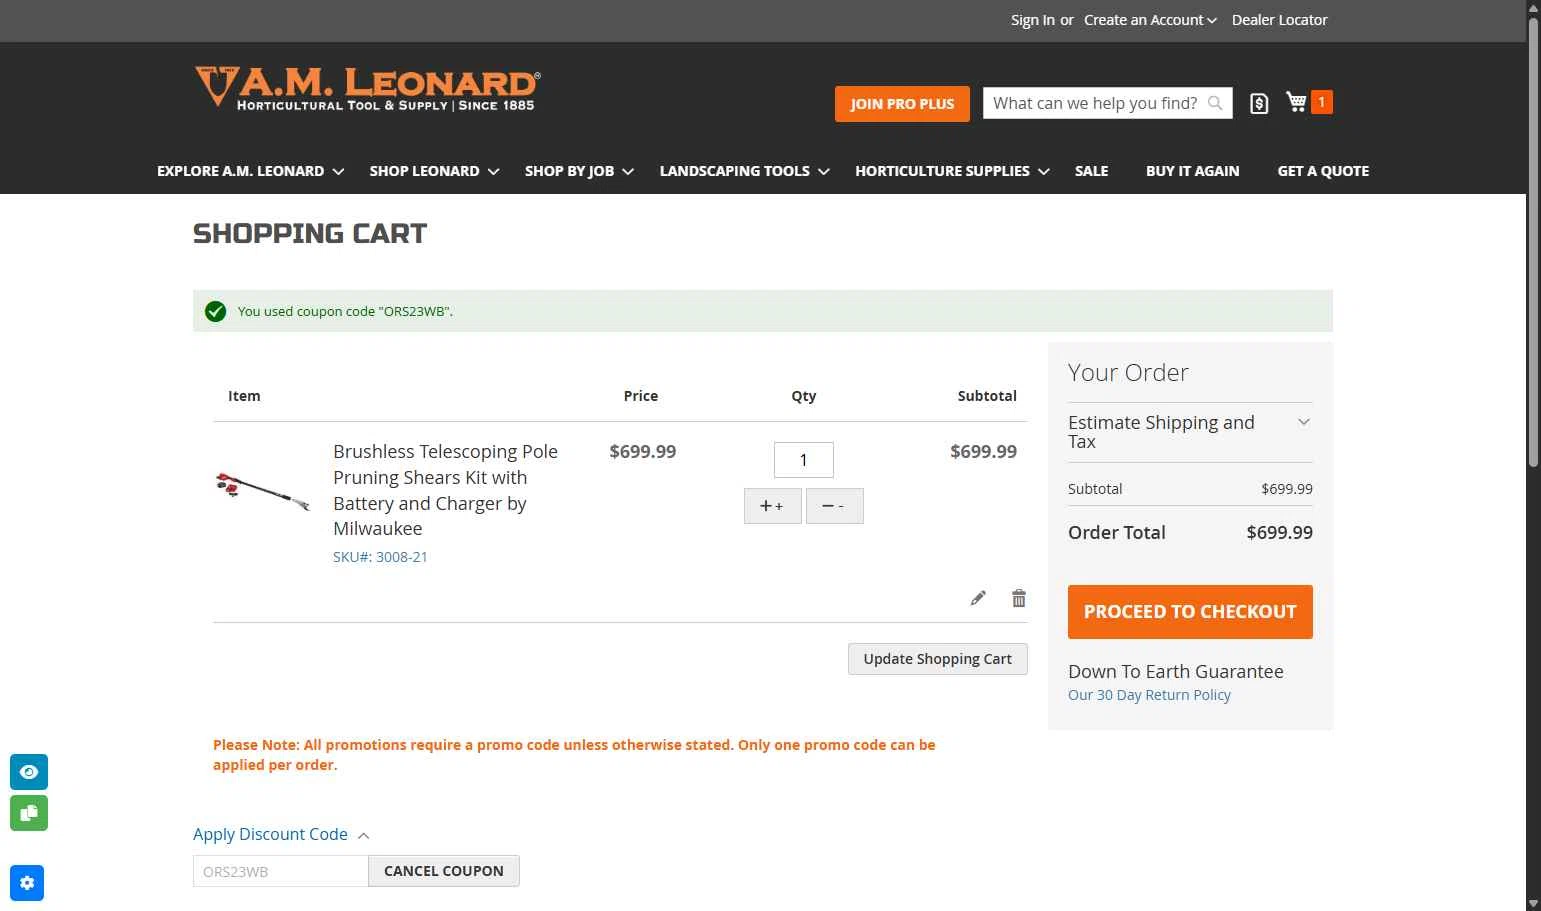This screenshot has height=911, width=1541.
Task: Click the 'You used coupon code' message
Action: (345, 311)
